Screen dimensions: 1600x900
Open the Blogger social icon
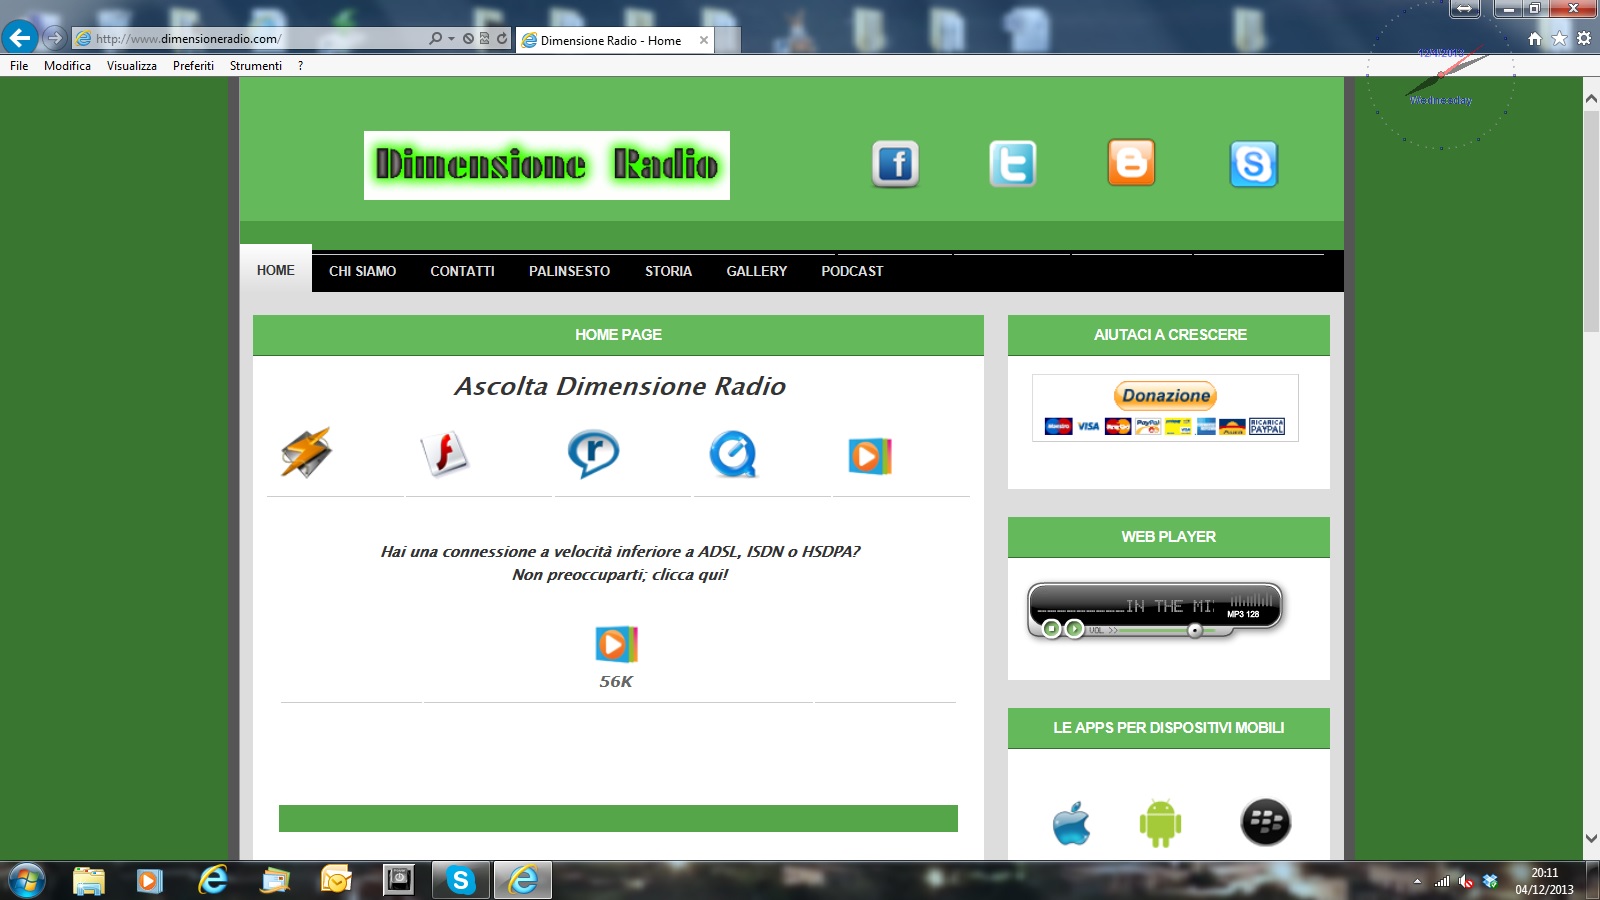(1131, 163)
